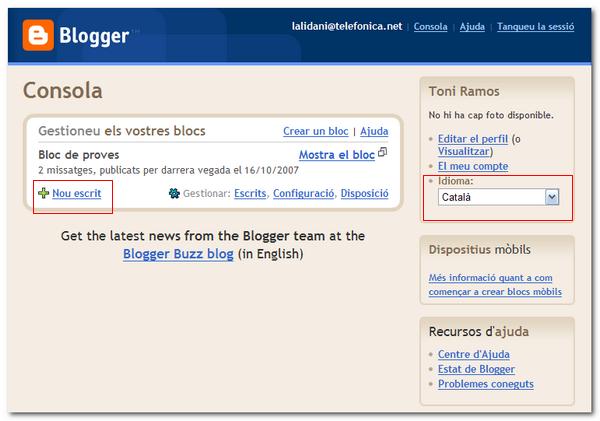The image size is (600, 421).
Task: Open the Escrits management link
Action: [250, 193]
